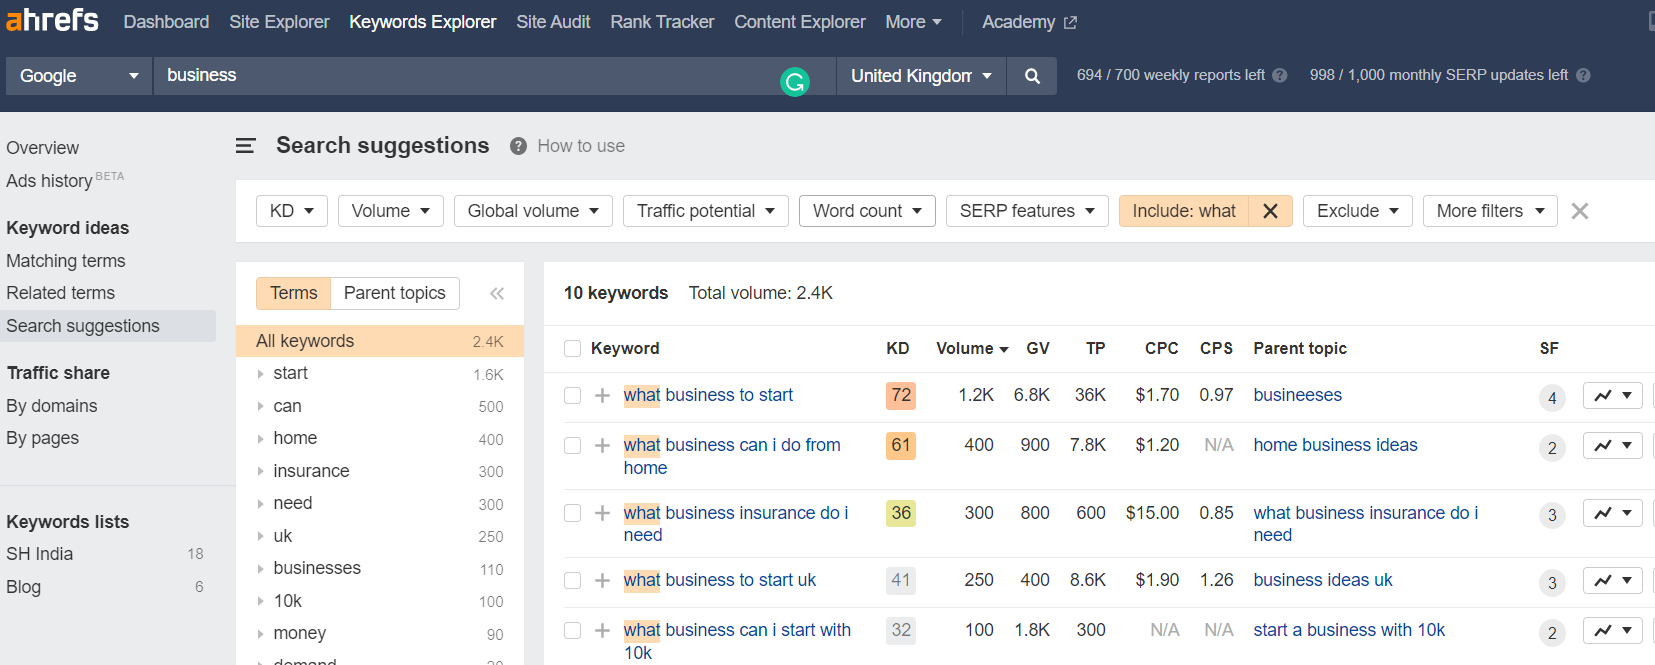The height and width of the screenshot is (665, 1655).
Task: Open the United Kingdom country dropdown
Action: 921,76
